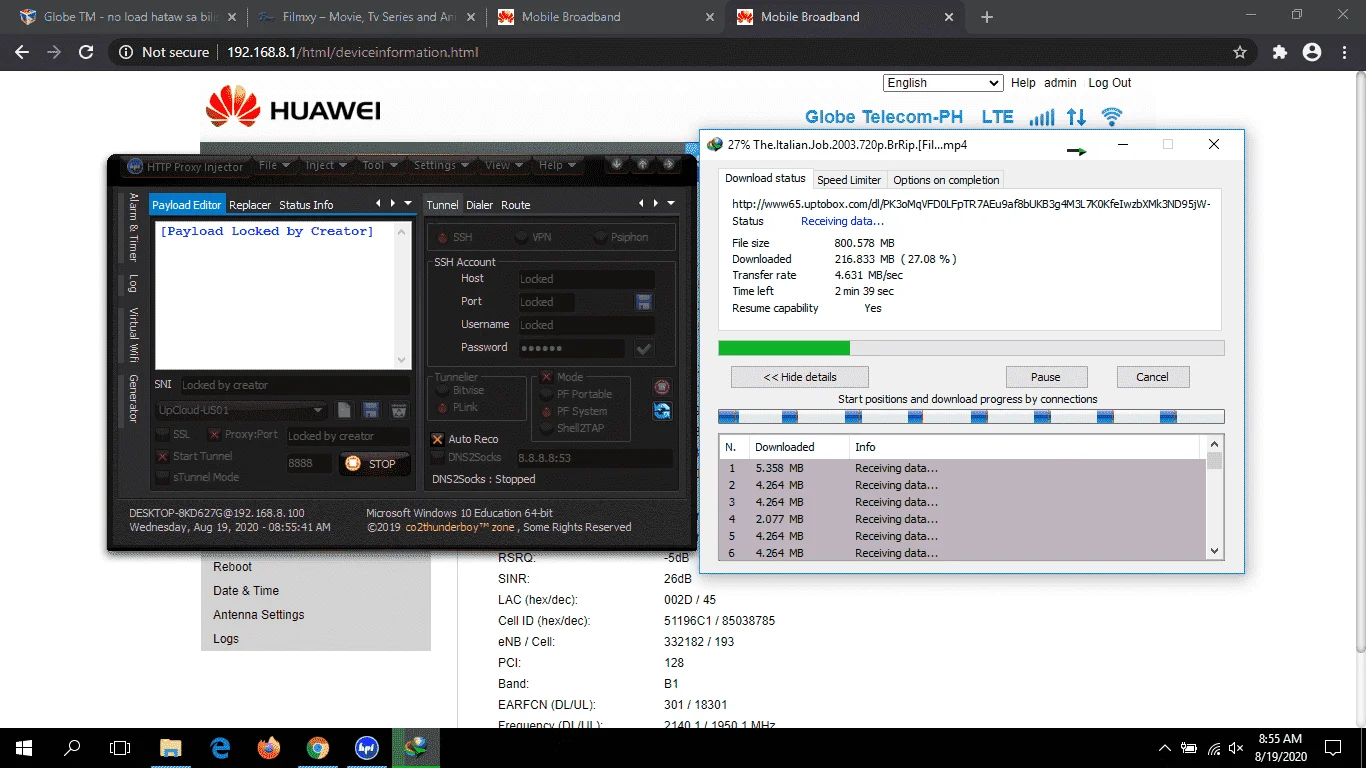Click the Huawei data transfer arrows icon
The height and width of the screenshot is (768, 1366).
1076,117
